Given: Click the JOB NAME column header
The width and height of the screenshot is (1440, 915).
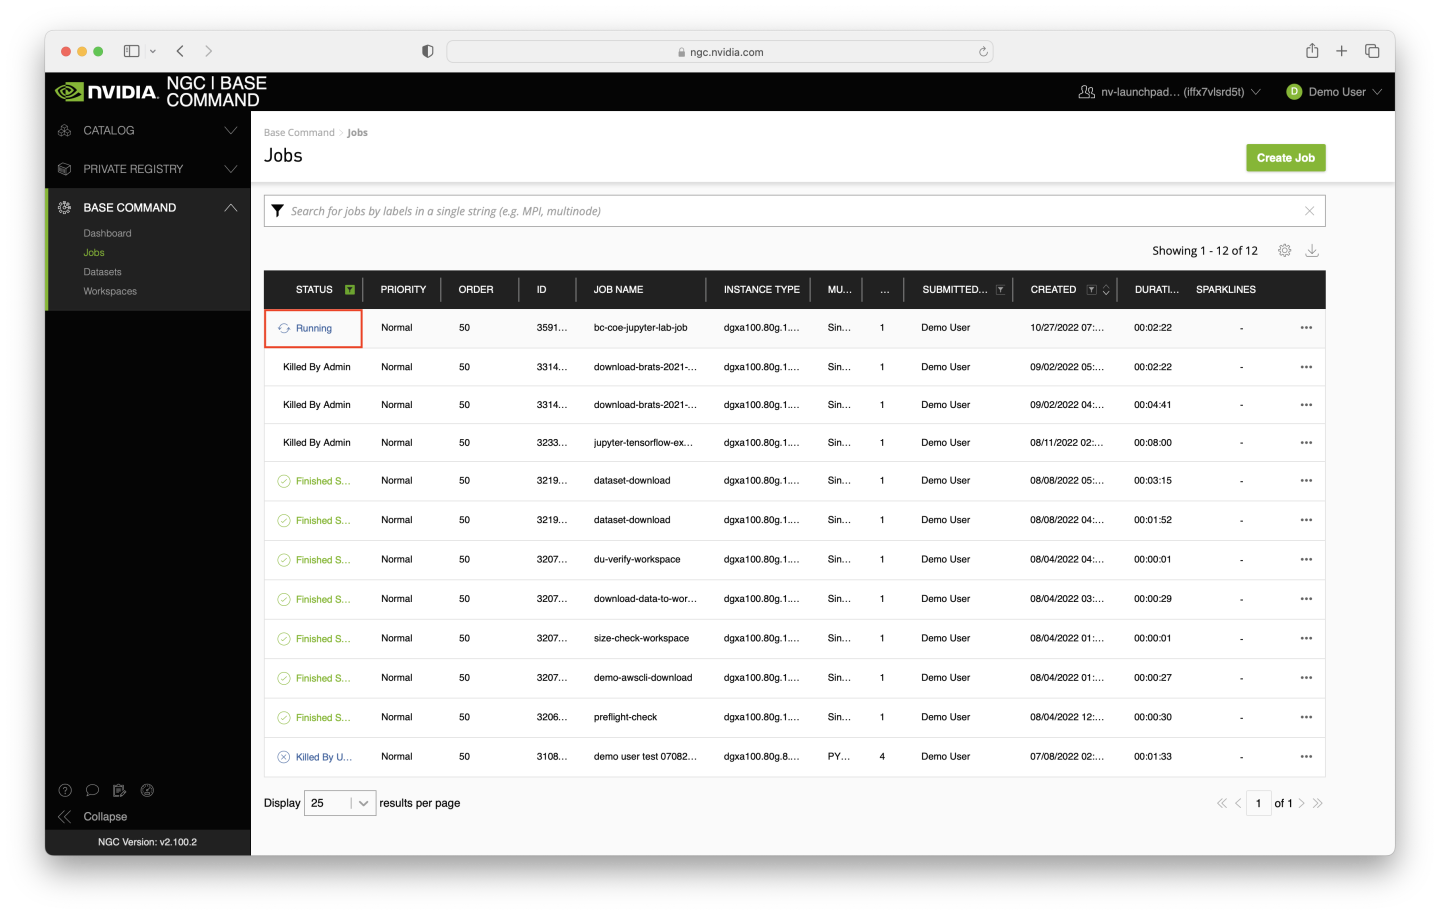Looking at the screenshot, I should pyautogui.click(x=618, y=290).
